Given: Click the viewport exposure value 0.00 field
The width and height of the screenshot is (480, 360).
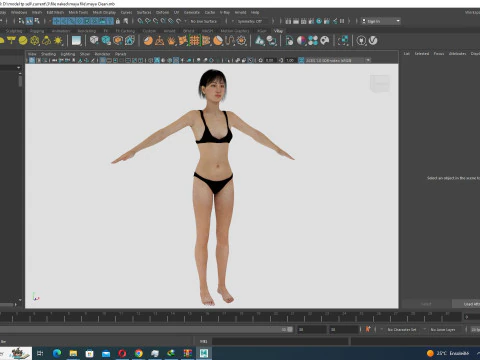Looking at the screenshot, I should pyautogui.click(x=270, y=60).
